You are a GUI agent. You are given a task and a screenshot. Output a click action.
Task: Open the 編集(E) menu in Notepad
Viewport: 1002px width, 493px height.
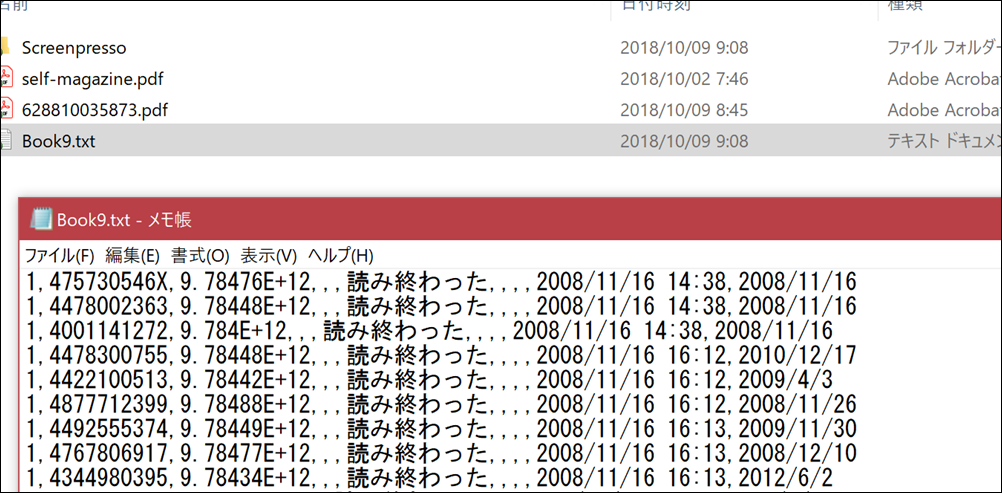(132, 256)
